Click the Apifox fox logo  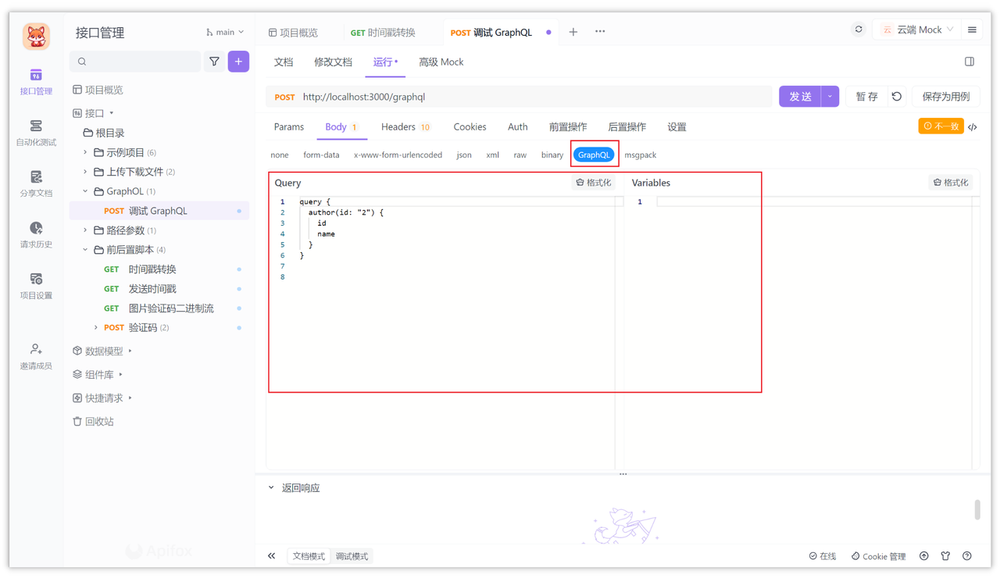point(36,36)
